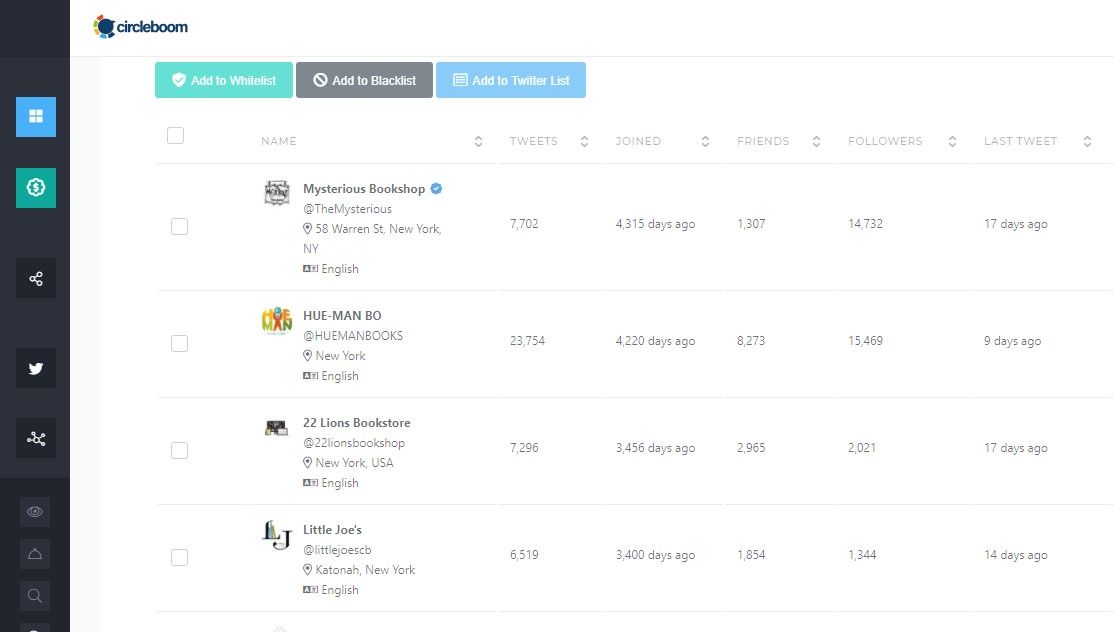Click the network nodes icon in sidebar
1114x632 pixels.
pyautogui.click(x=36, y=438)
